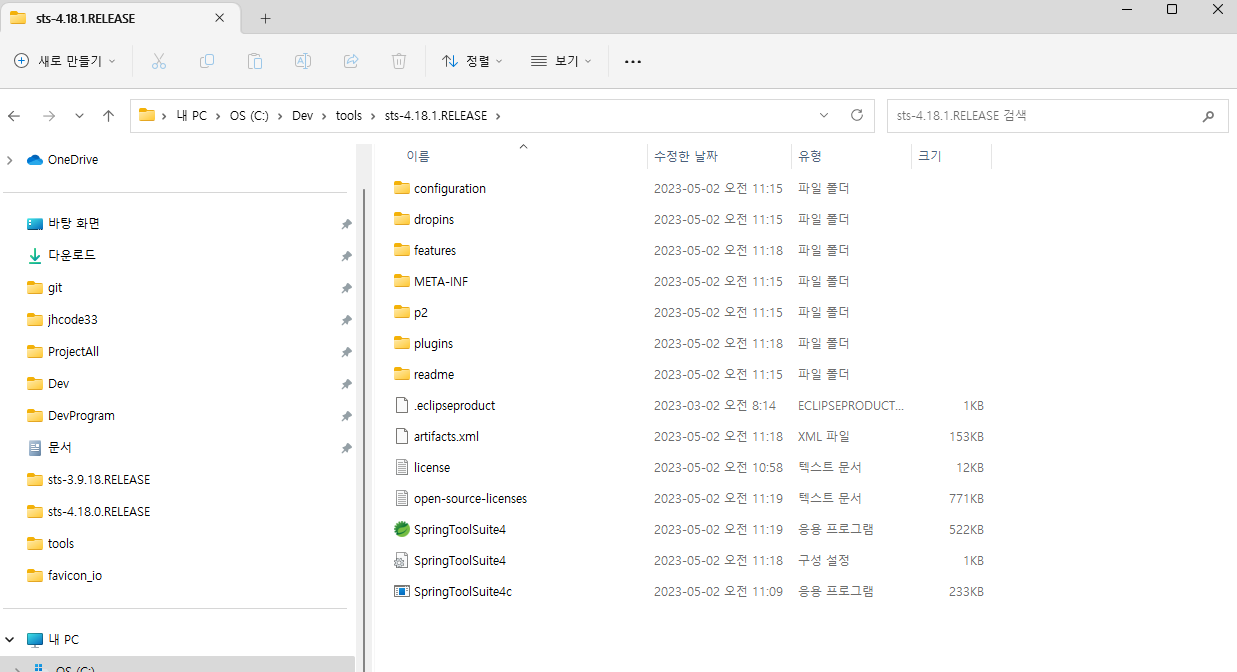Open a new tab with plus button
The width and height of the screenshot is (1237, 672).
click(265, 18)
